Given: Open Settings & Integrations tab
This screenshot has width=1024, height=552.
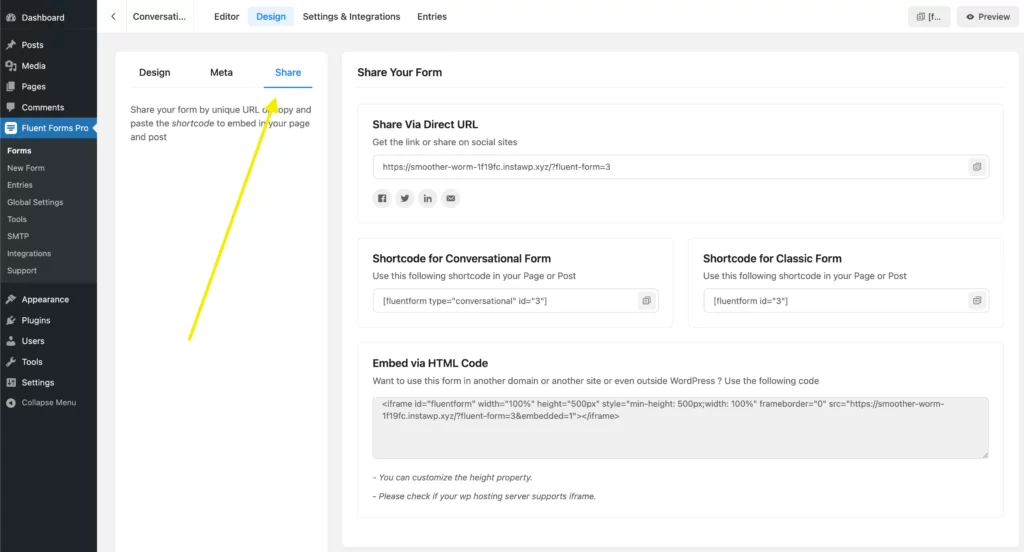Looking at the screenshot, I should [351, 16].
